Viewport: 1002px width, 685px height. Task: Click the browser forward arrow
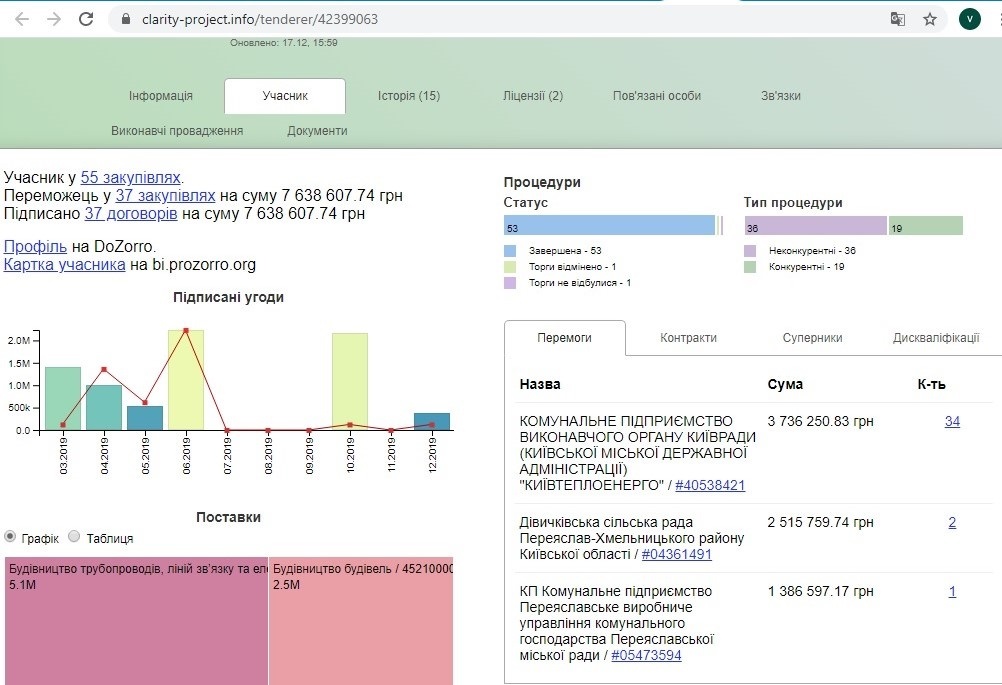coord(54,19)
